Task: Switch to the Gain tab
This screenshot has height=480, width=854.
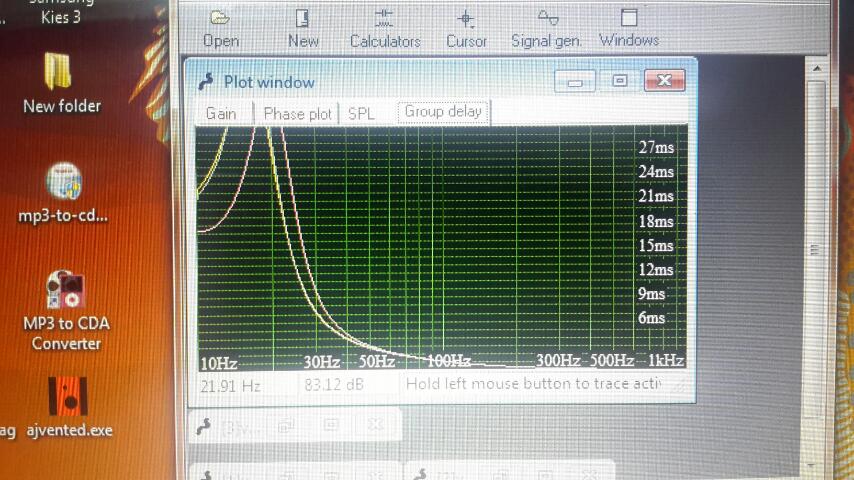Action: tap(221, 113)
